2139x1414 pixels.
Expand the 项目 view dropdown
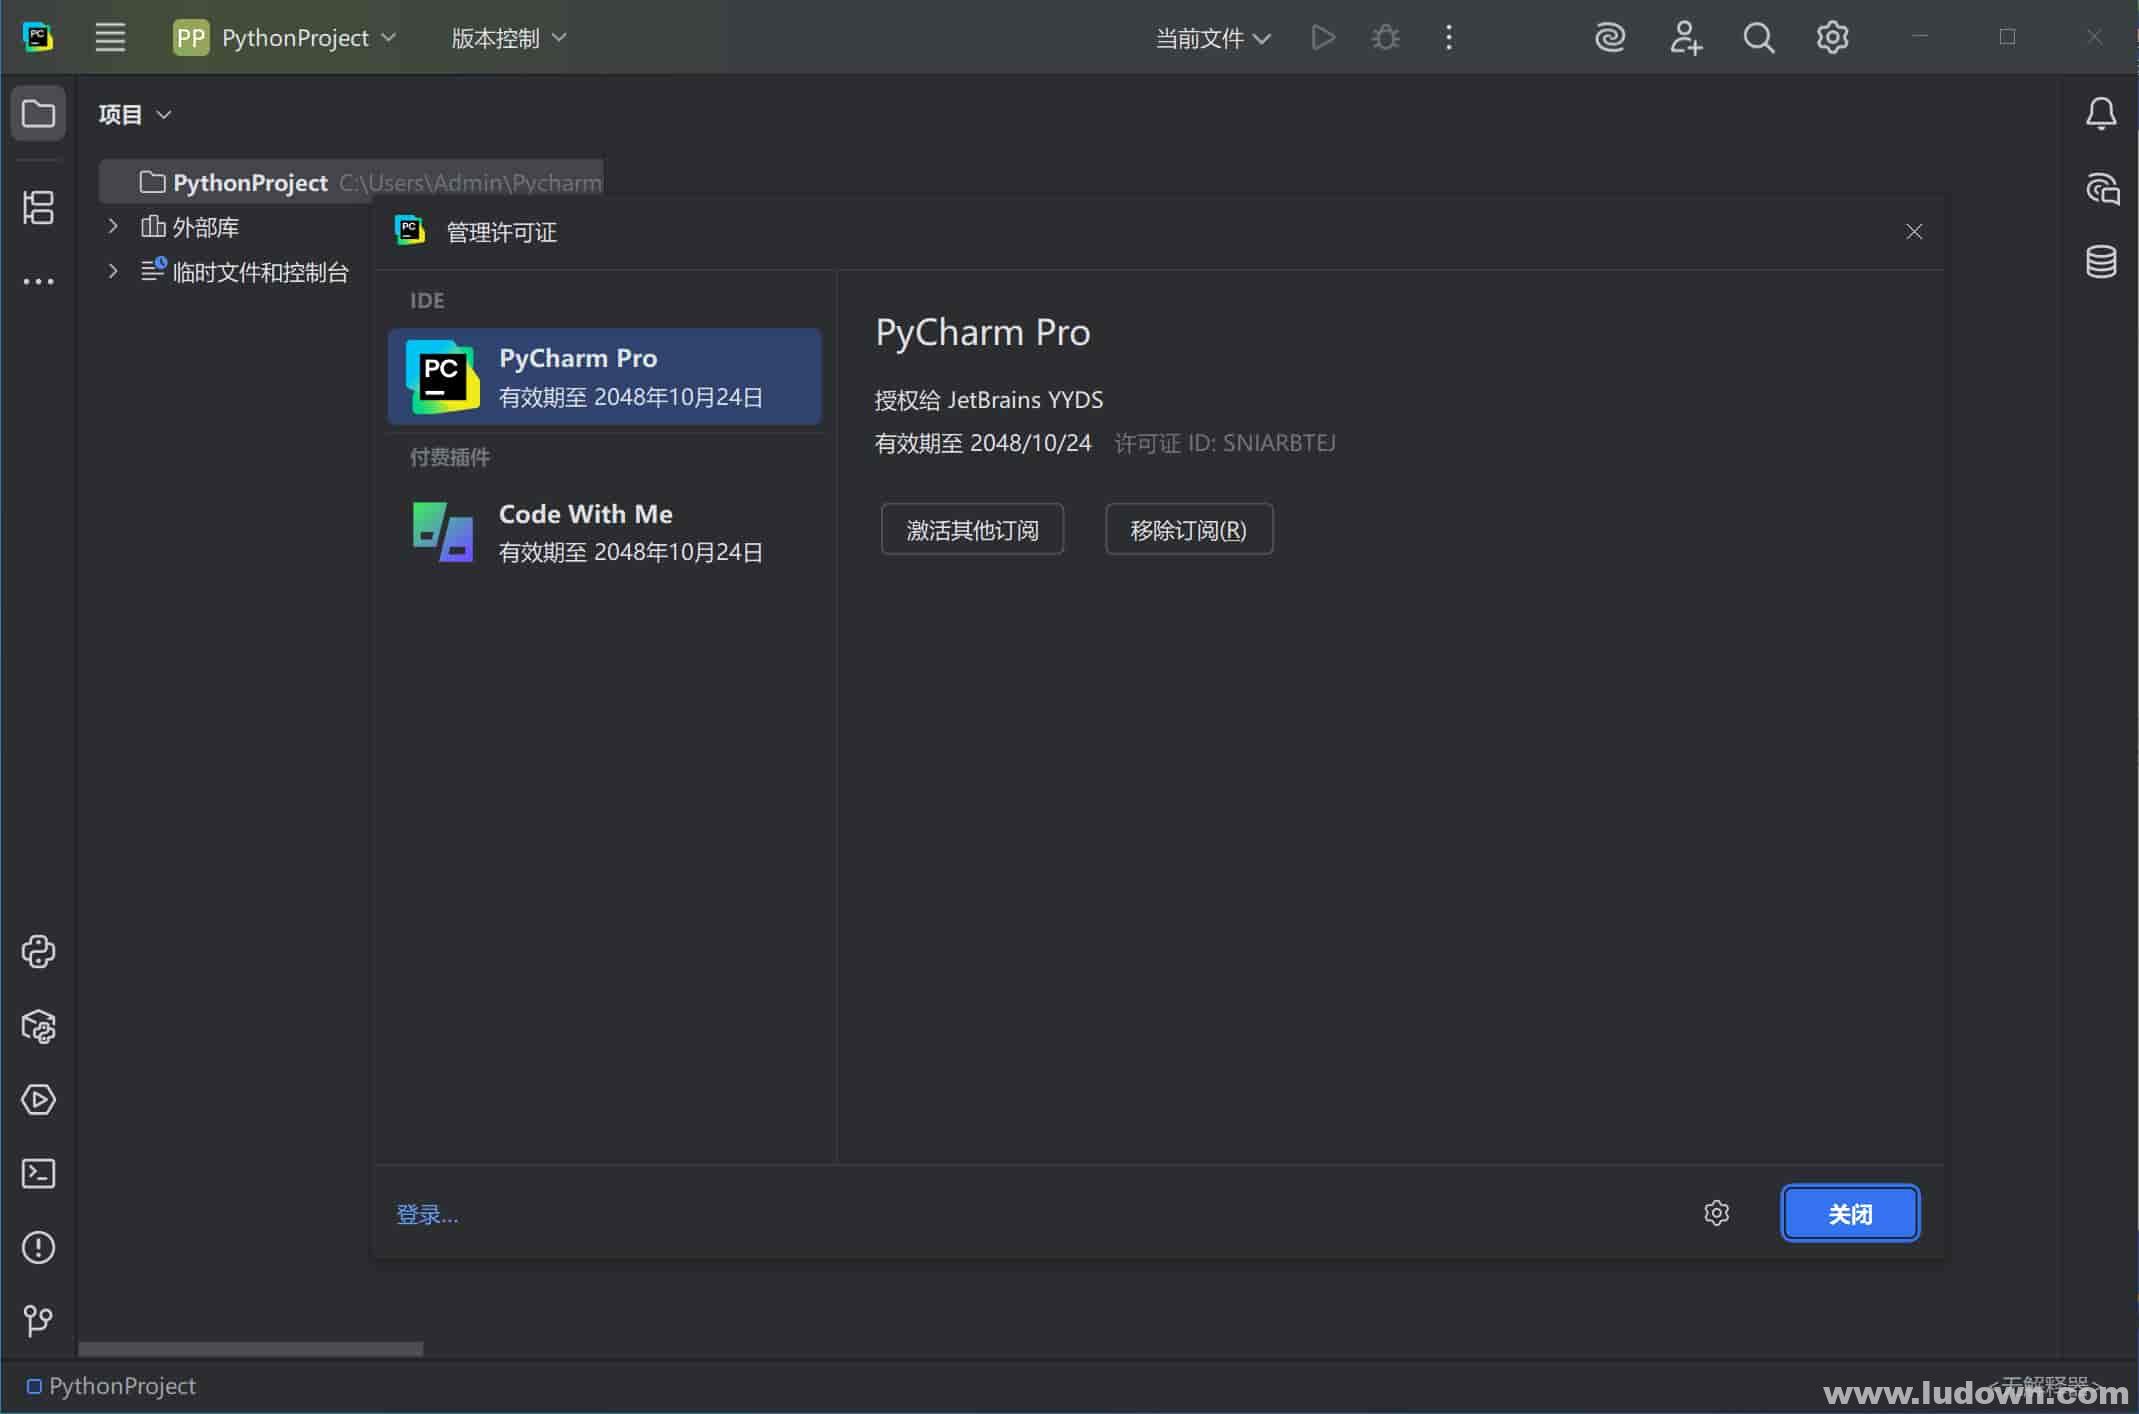pos(135,114)
